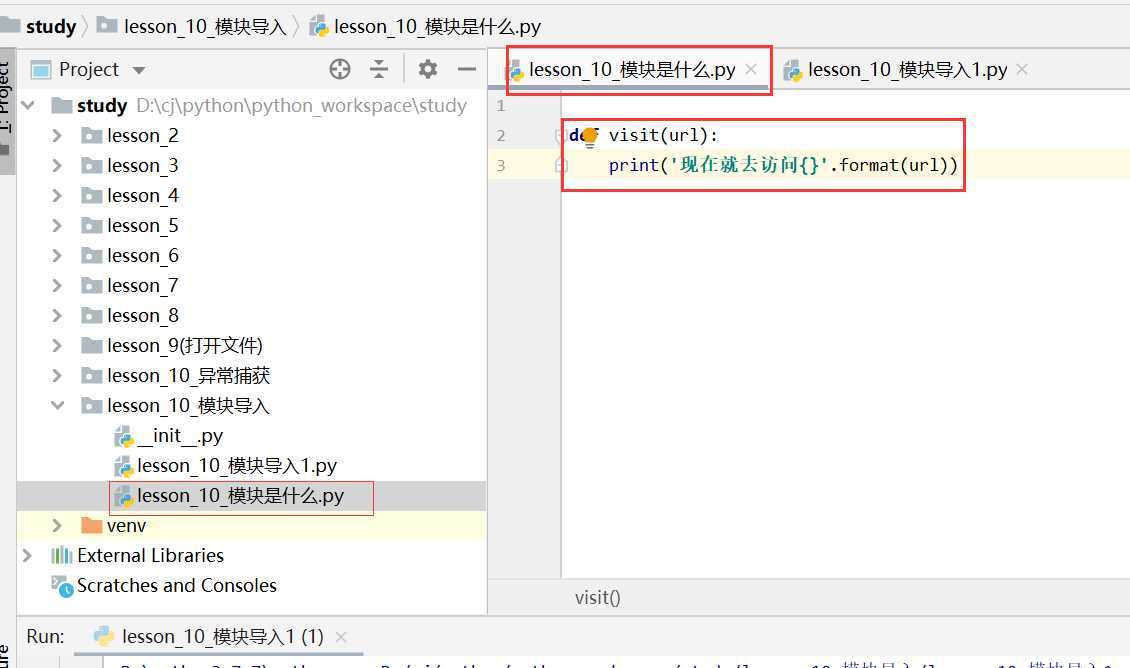
Task: Click the visit() breadcrumb below editor
Action: 597,597
